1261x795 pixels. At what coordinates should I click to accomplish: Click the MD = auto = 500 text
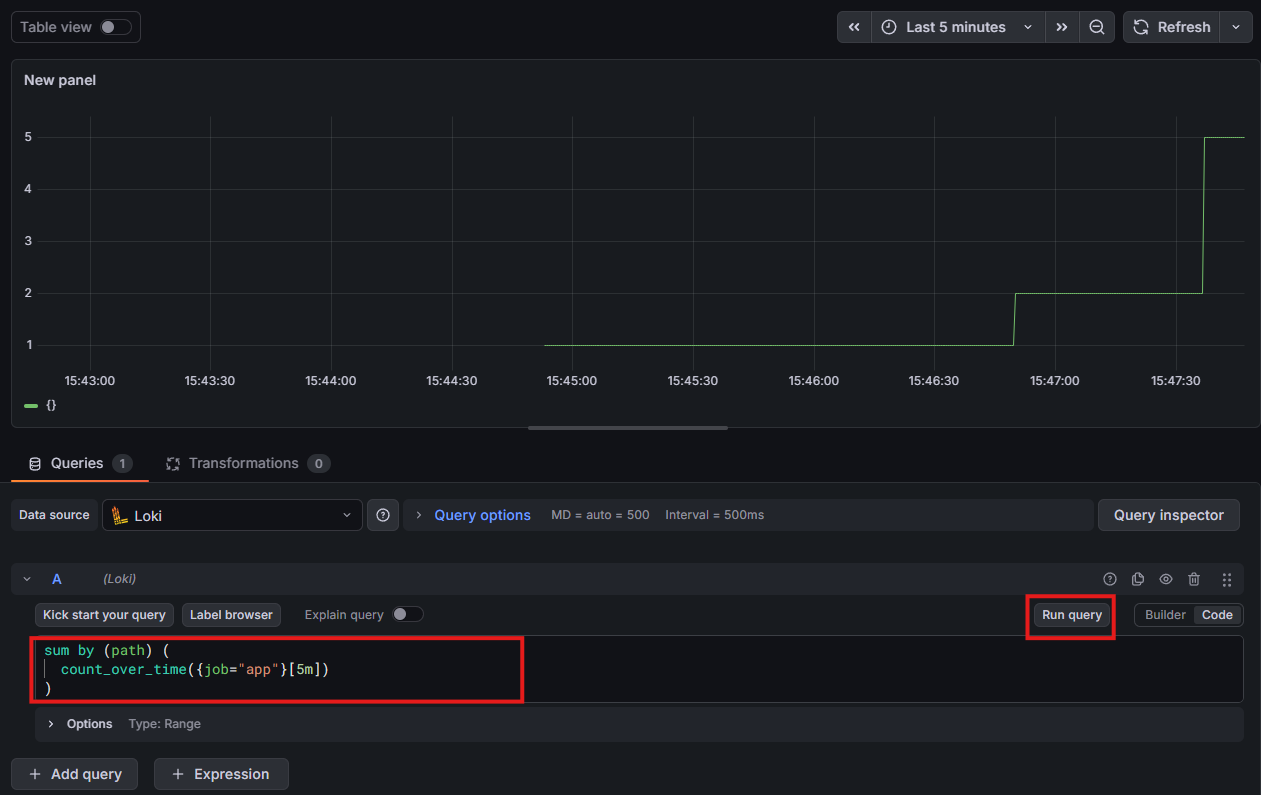tap(600, 515)
